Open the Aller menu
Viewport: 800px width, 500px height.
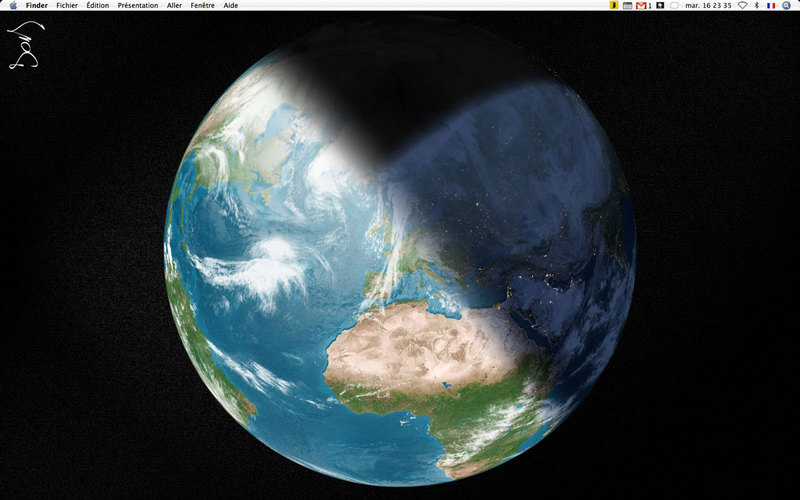pyautogui.click(x=174, y=5)
